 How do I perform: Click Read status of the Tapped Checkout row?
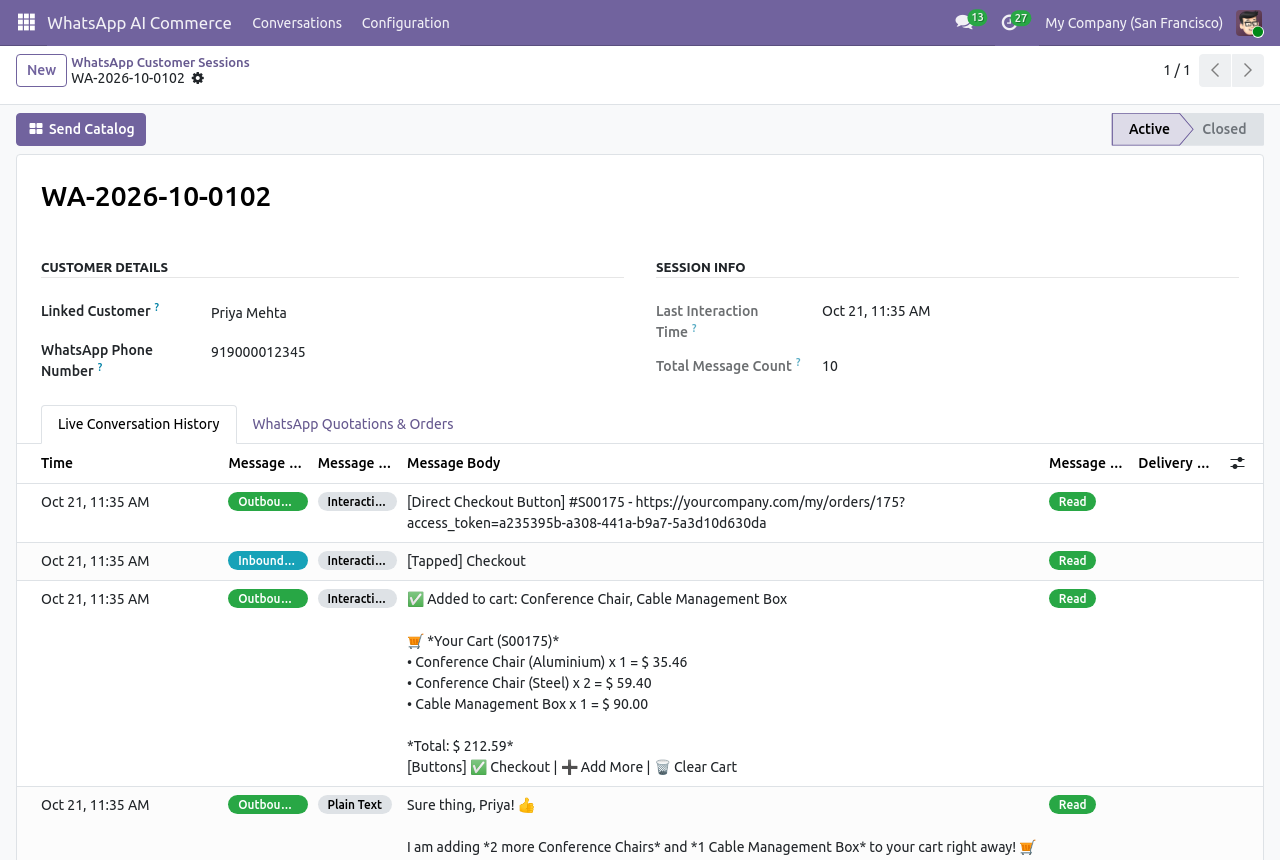tap(1072, 561)
